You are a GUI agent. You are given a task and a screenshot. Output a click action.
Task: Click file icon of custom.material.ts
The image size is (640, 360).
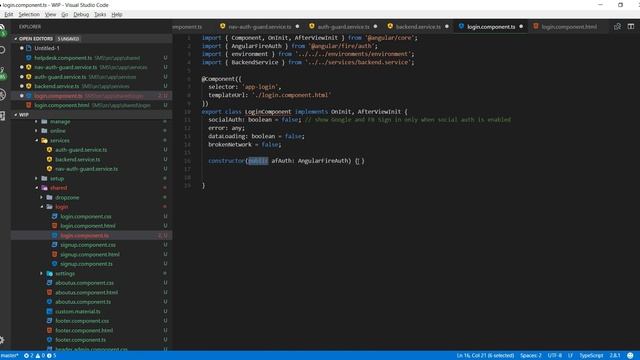coord(49,311)
